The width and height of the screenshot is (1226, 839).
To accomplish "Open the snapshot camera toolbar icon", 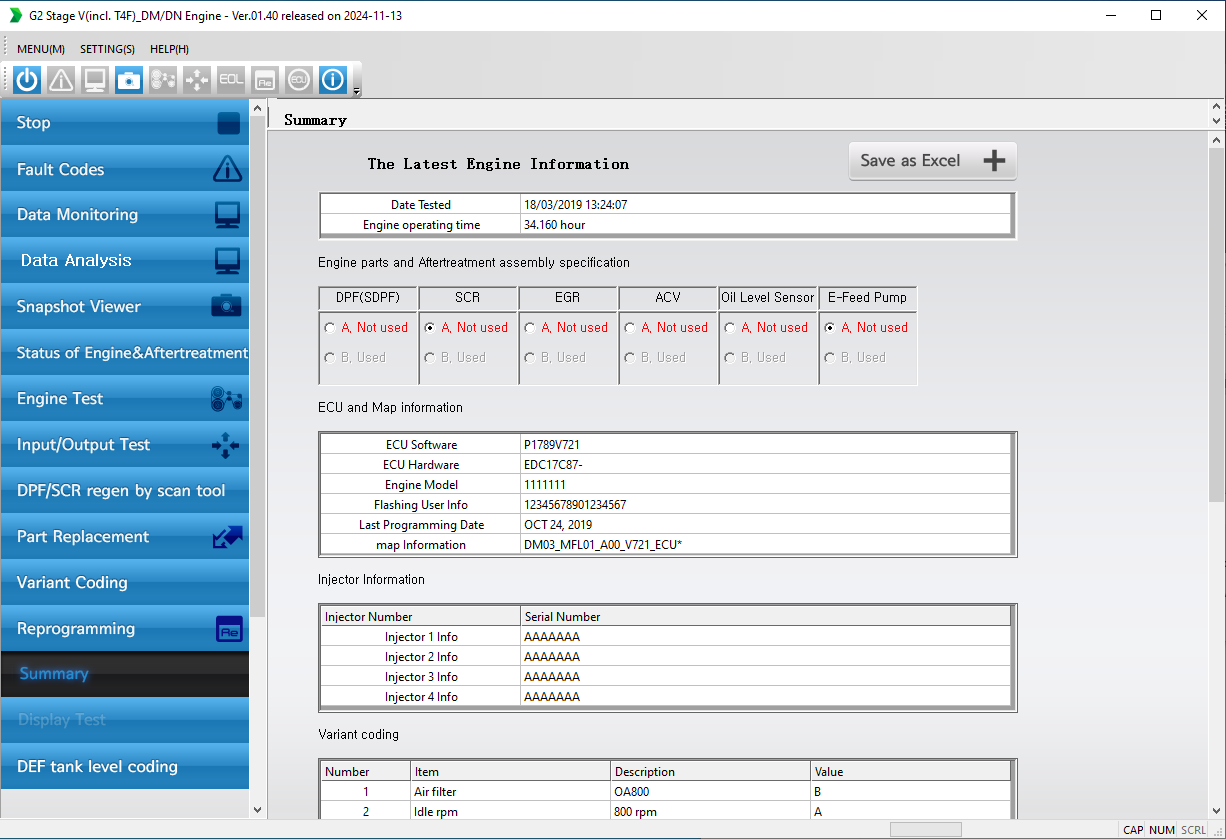I will pos(129,80).
